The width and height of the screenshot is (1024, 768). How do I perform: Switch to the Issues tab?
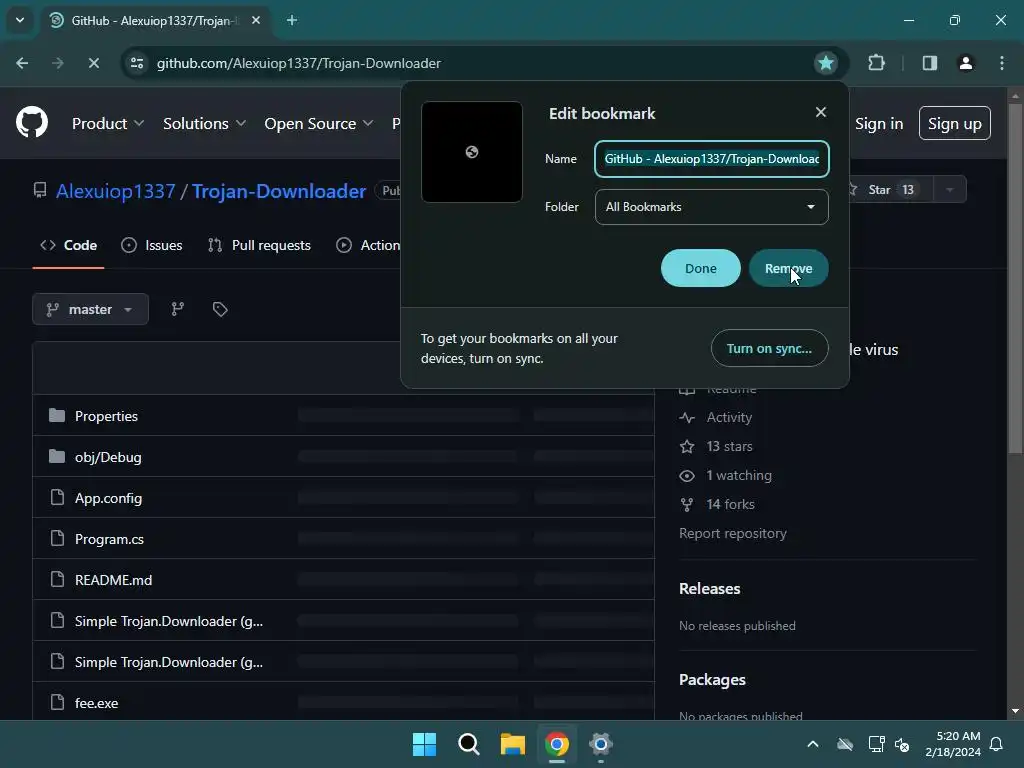[152, 245]
